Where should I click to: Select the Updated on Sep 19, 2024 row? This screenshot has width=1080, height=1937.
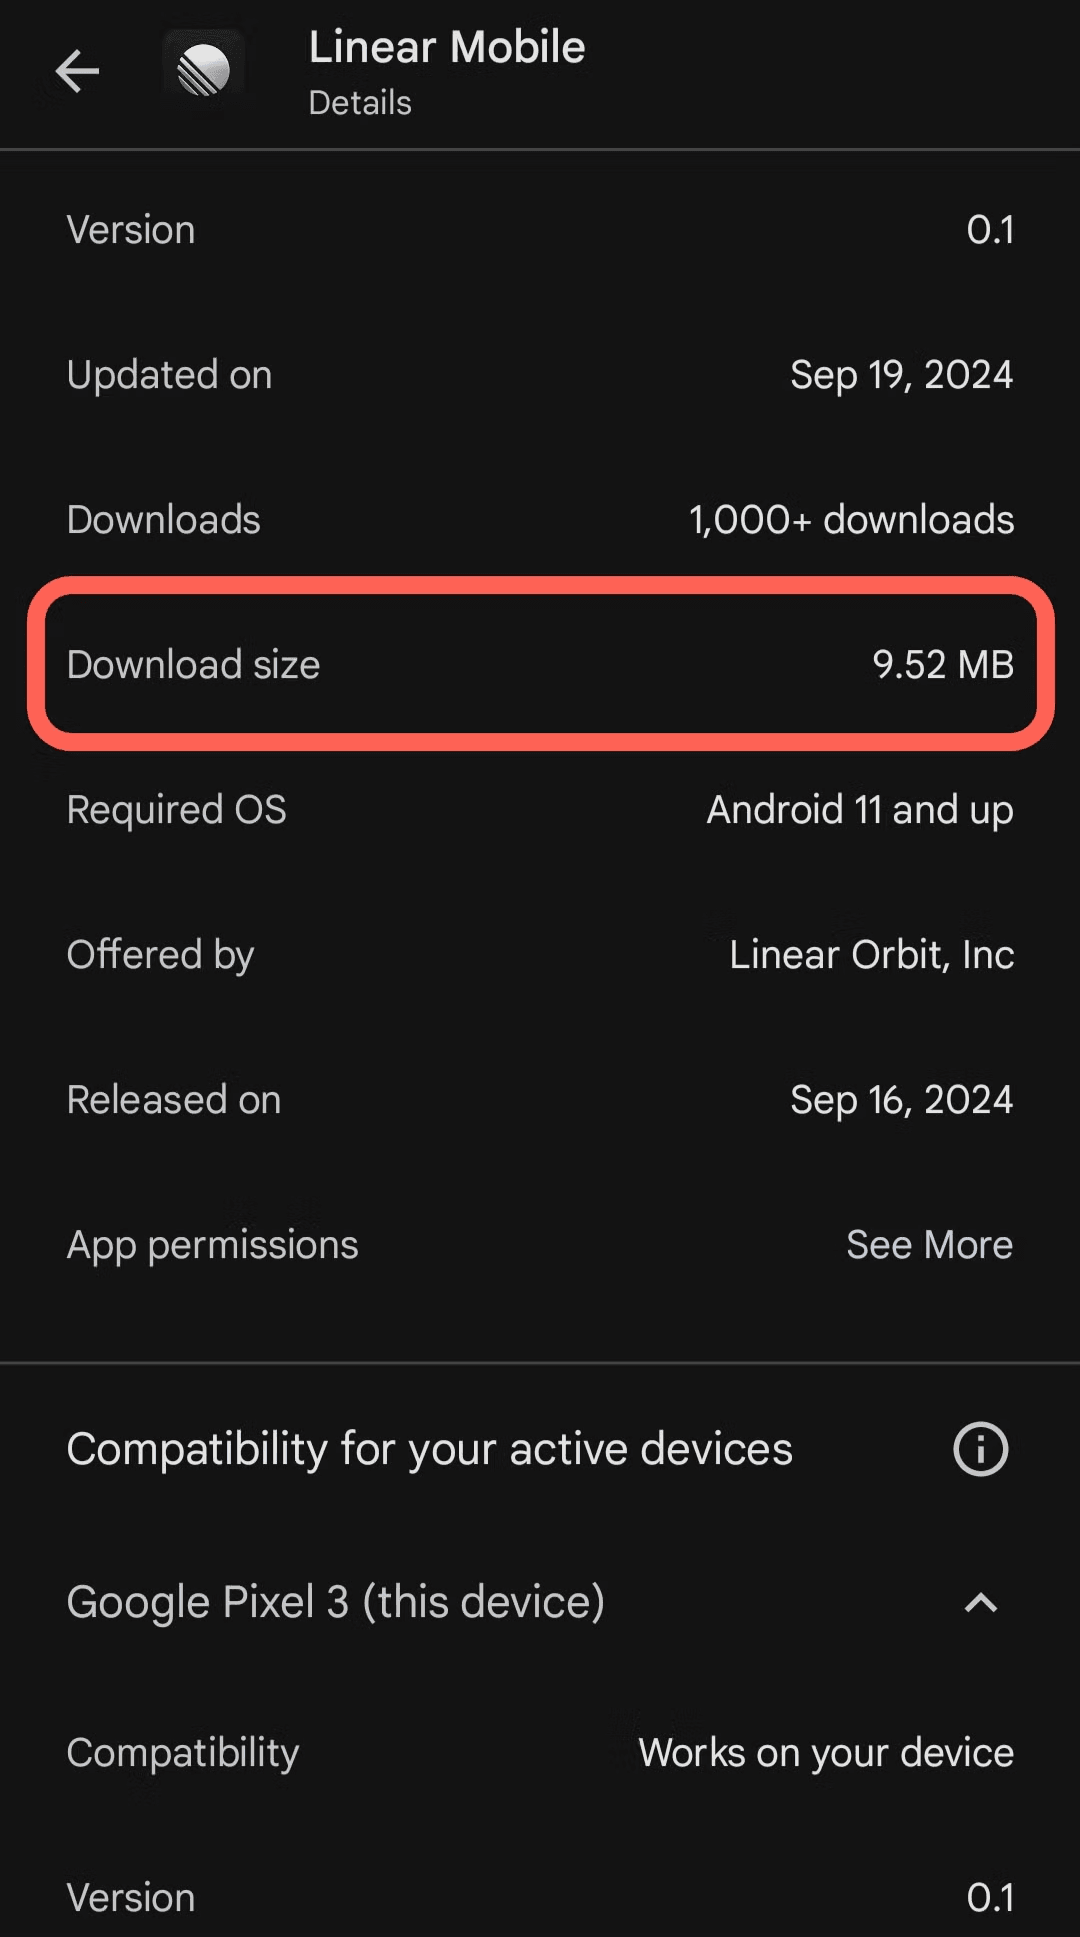tap(540, 374)
